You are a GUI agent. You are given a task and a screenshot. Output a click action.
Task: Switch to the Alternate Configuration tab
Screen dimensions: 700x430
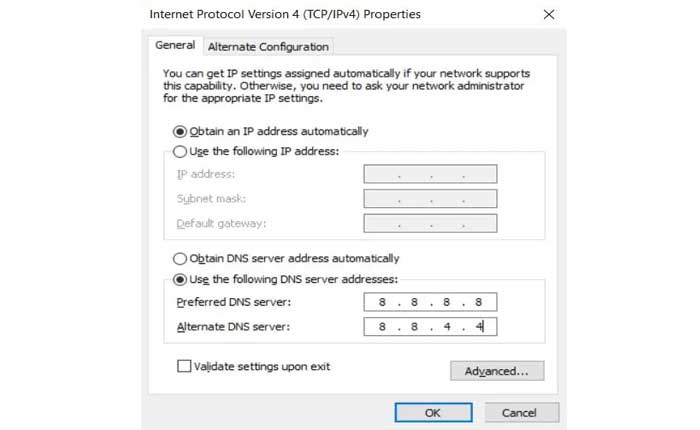click(268, 47)
